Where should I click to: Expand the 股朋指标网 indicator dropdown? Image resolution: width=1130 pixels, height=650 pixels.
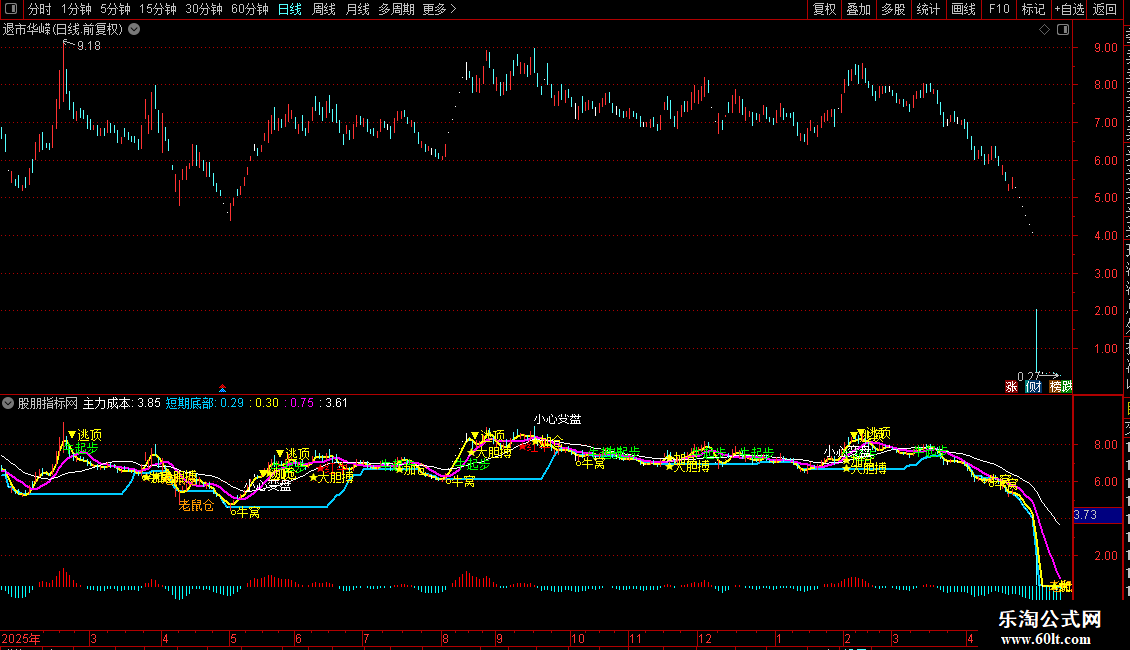coord(8,404)
